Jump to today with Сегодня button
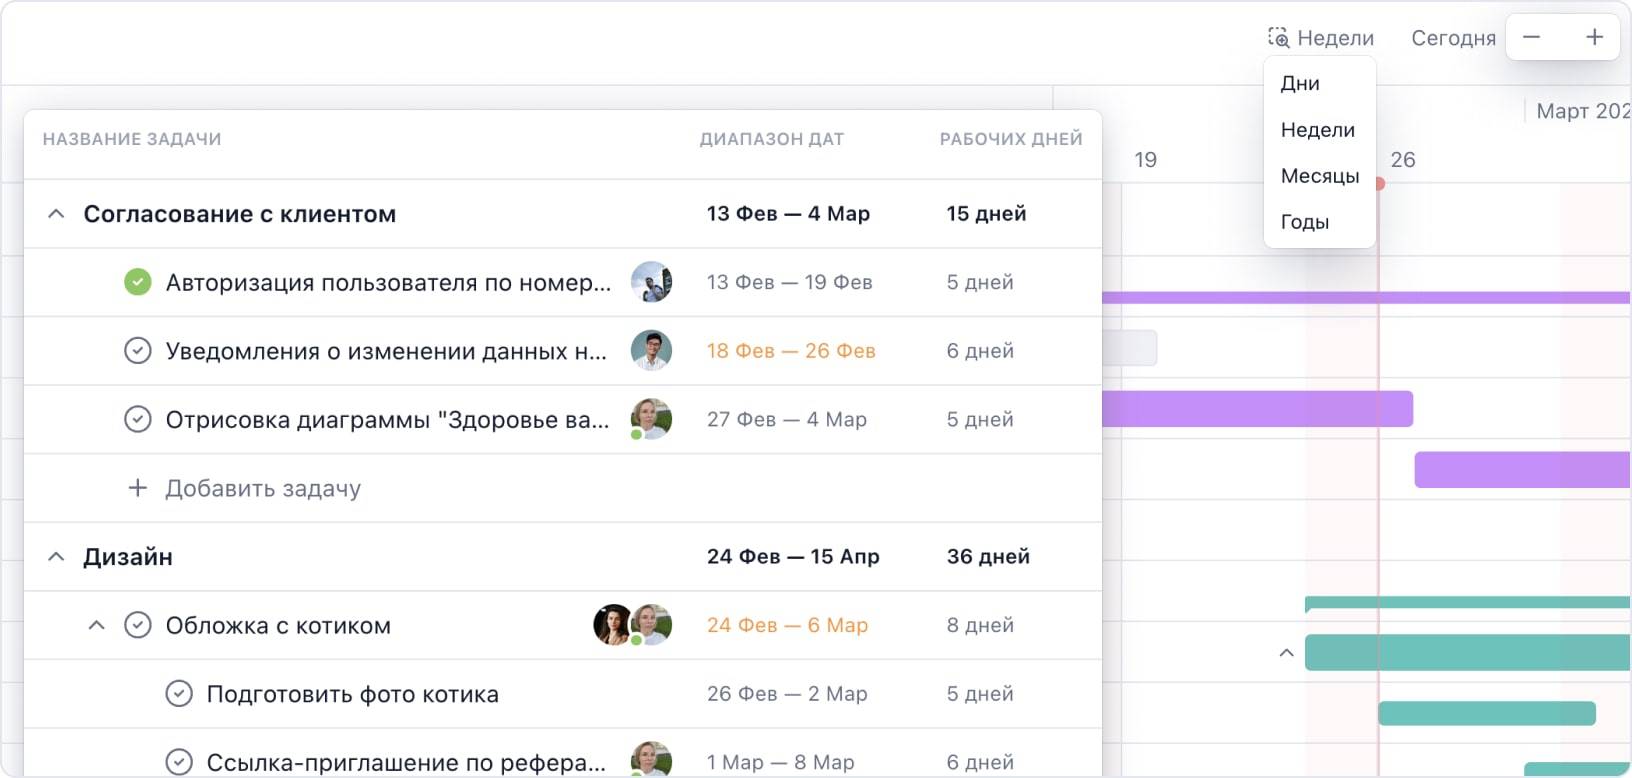Image resolution: width=1632 pixels, height=778 pixels. [x=1453, y=38]
